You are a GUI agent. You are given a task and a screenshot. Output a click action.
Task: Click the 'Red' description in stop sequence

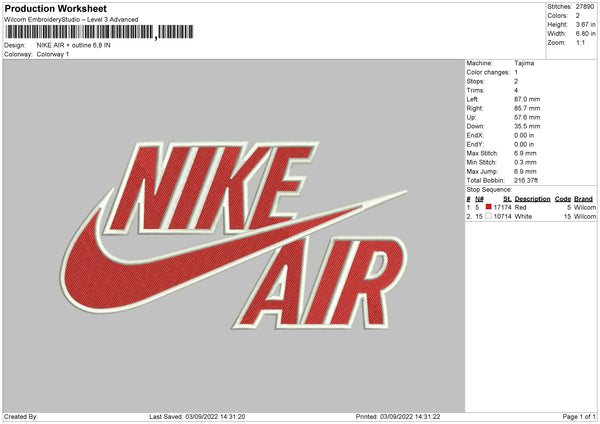(520, 207)
